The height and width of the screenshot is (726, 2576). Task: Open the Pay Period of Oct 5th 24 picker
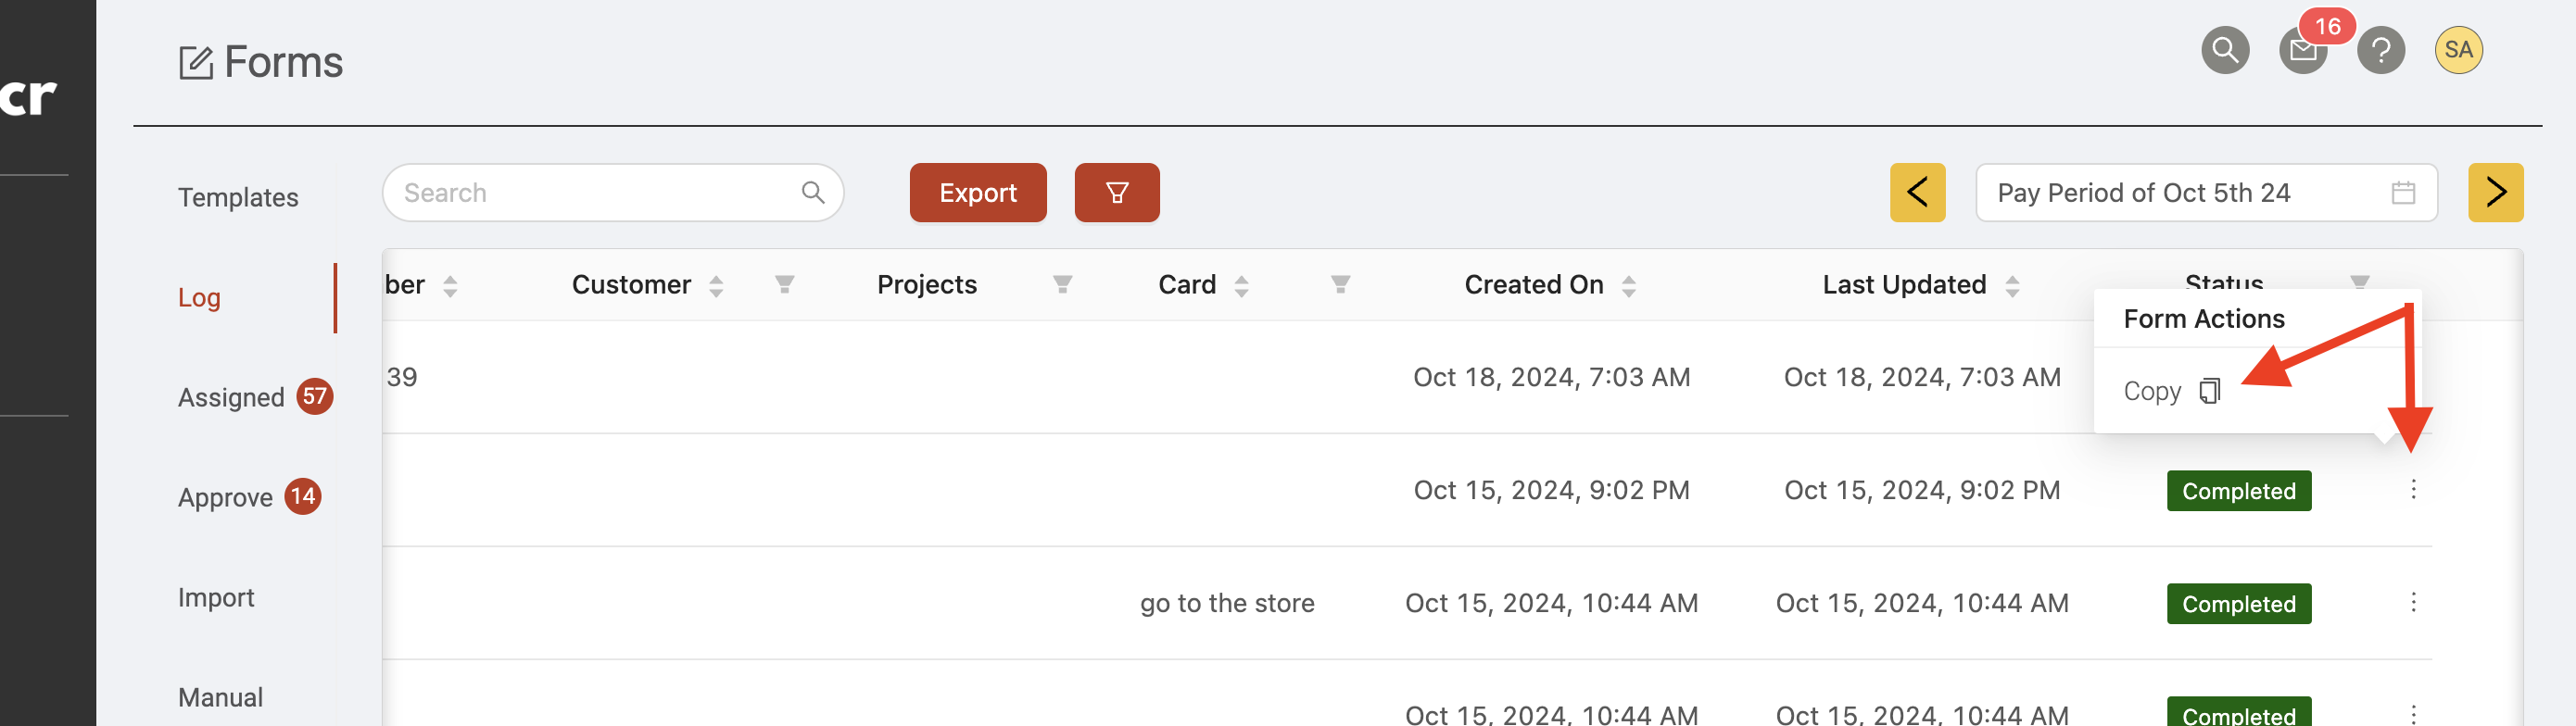coord(2206,192)
